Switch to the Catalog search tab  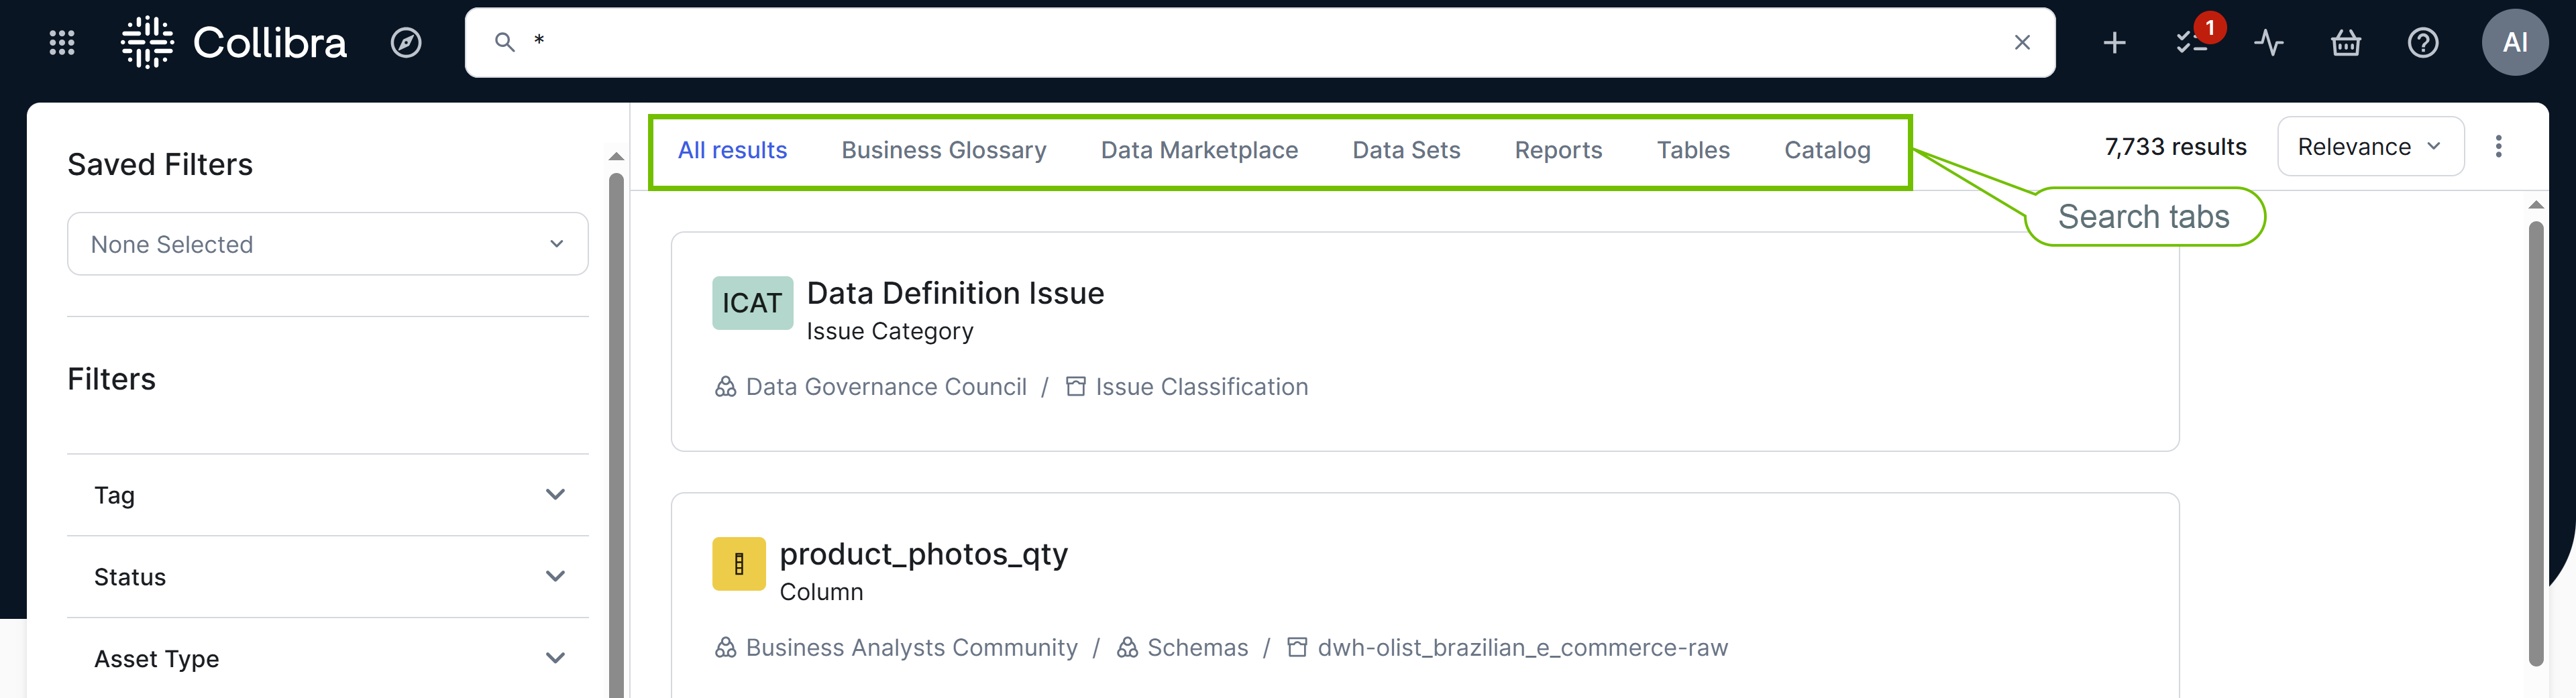1827,150
